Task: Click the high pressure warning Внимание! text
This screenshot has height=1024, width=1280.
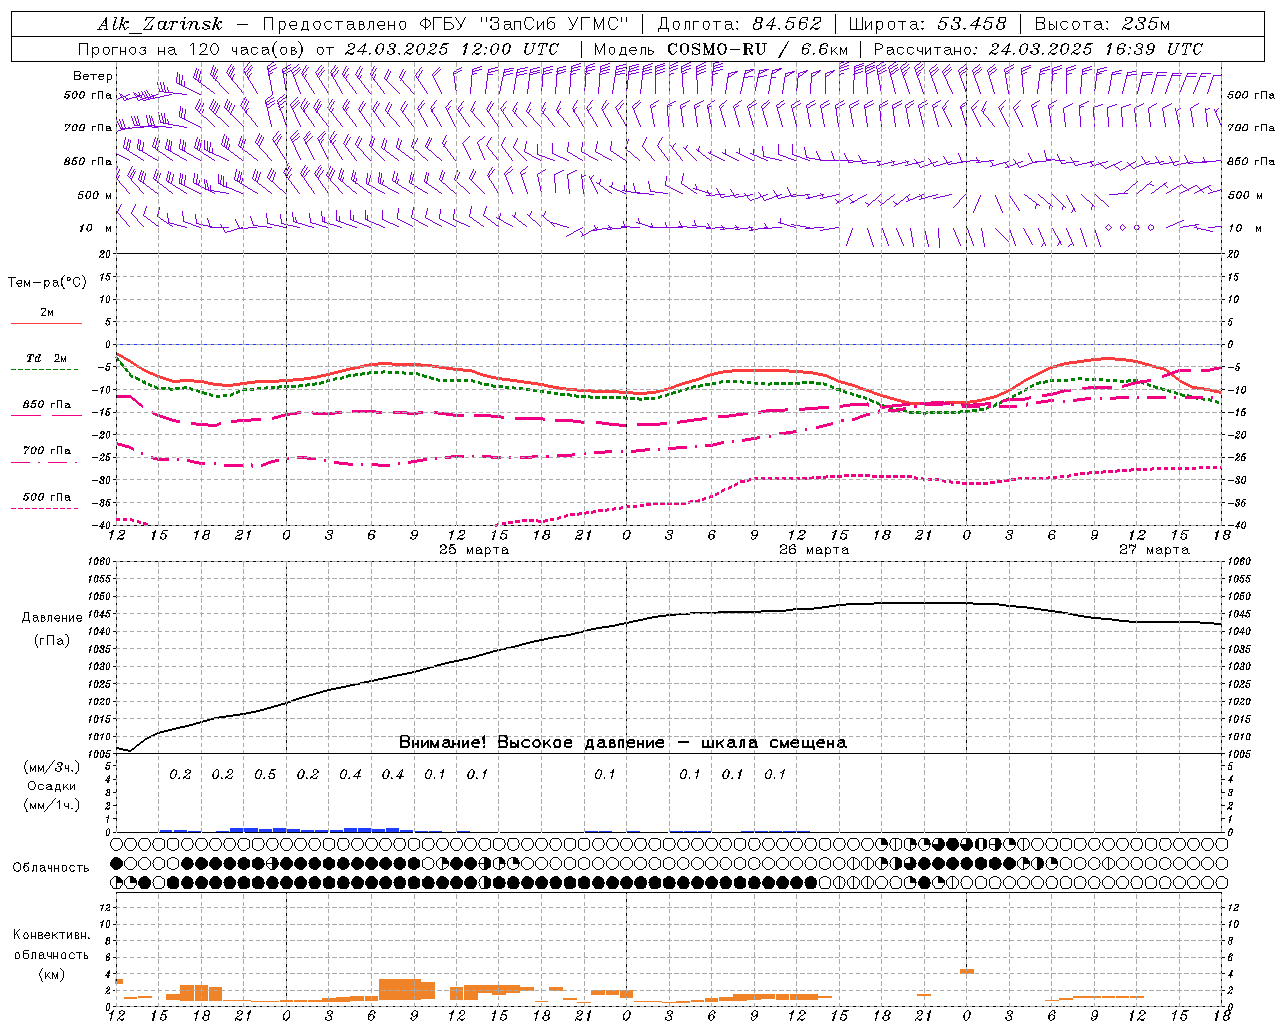Action: point(622,743)
